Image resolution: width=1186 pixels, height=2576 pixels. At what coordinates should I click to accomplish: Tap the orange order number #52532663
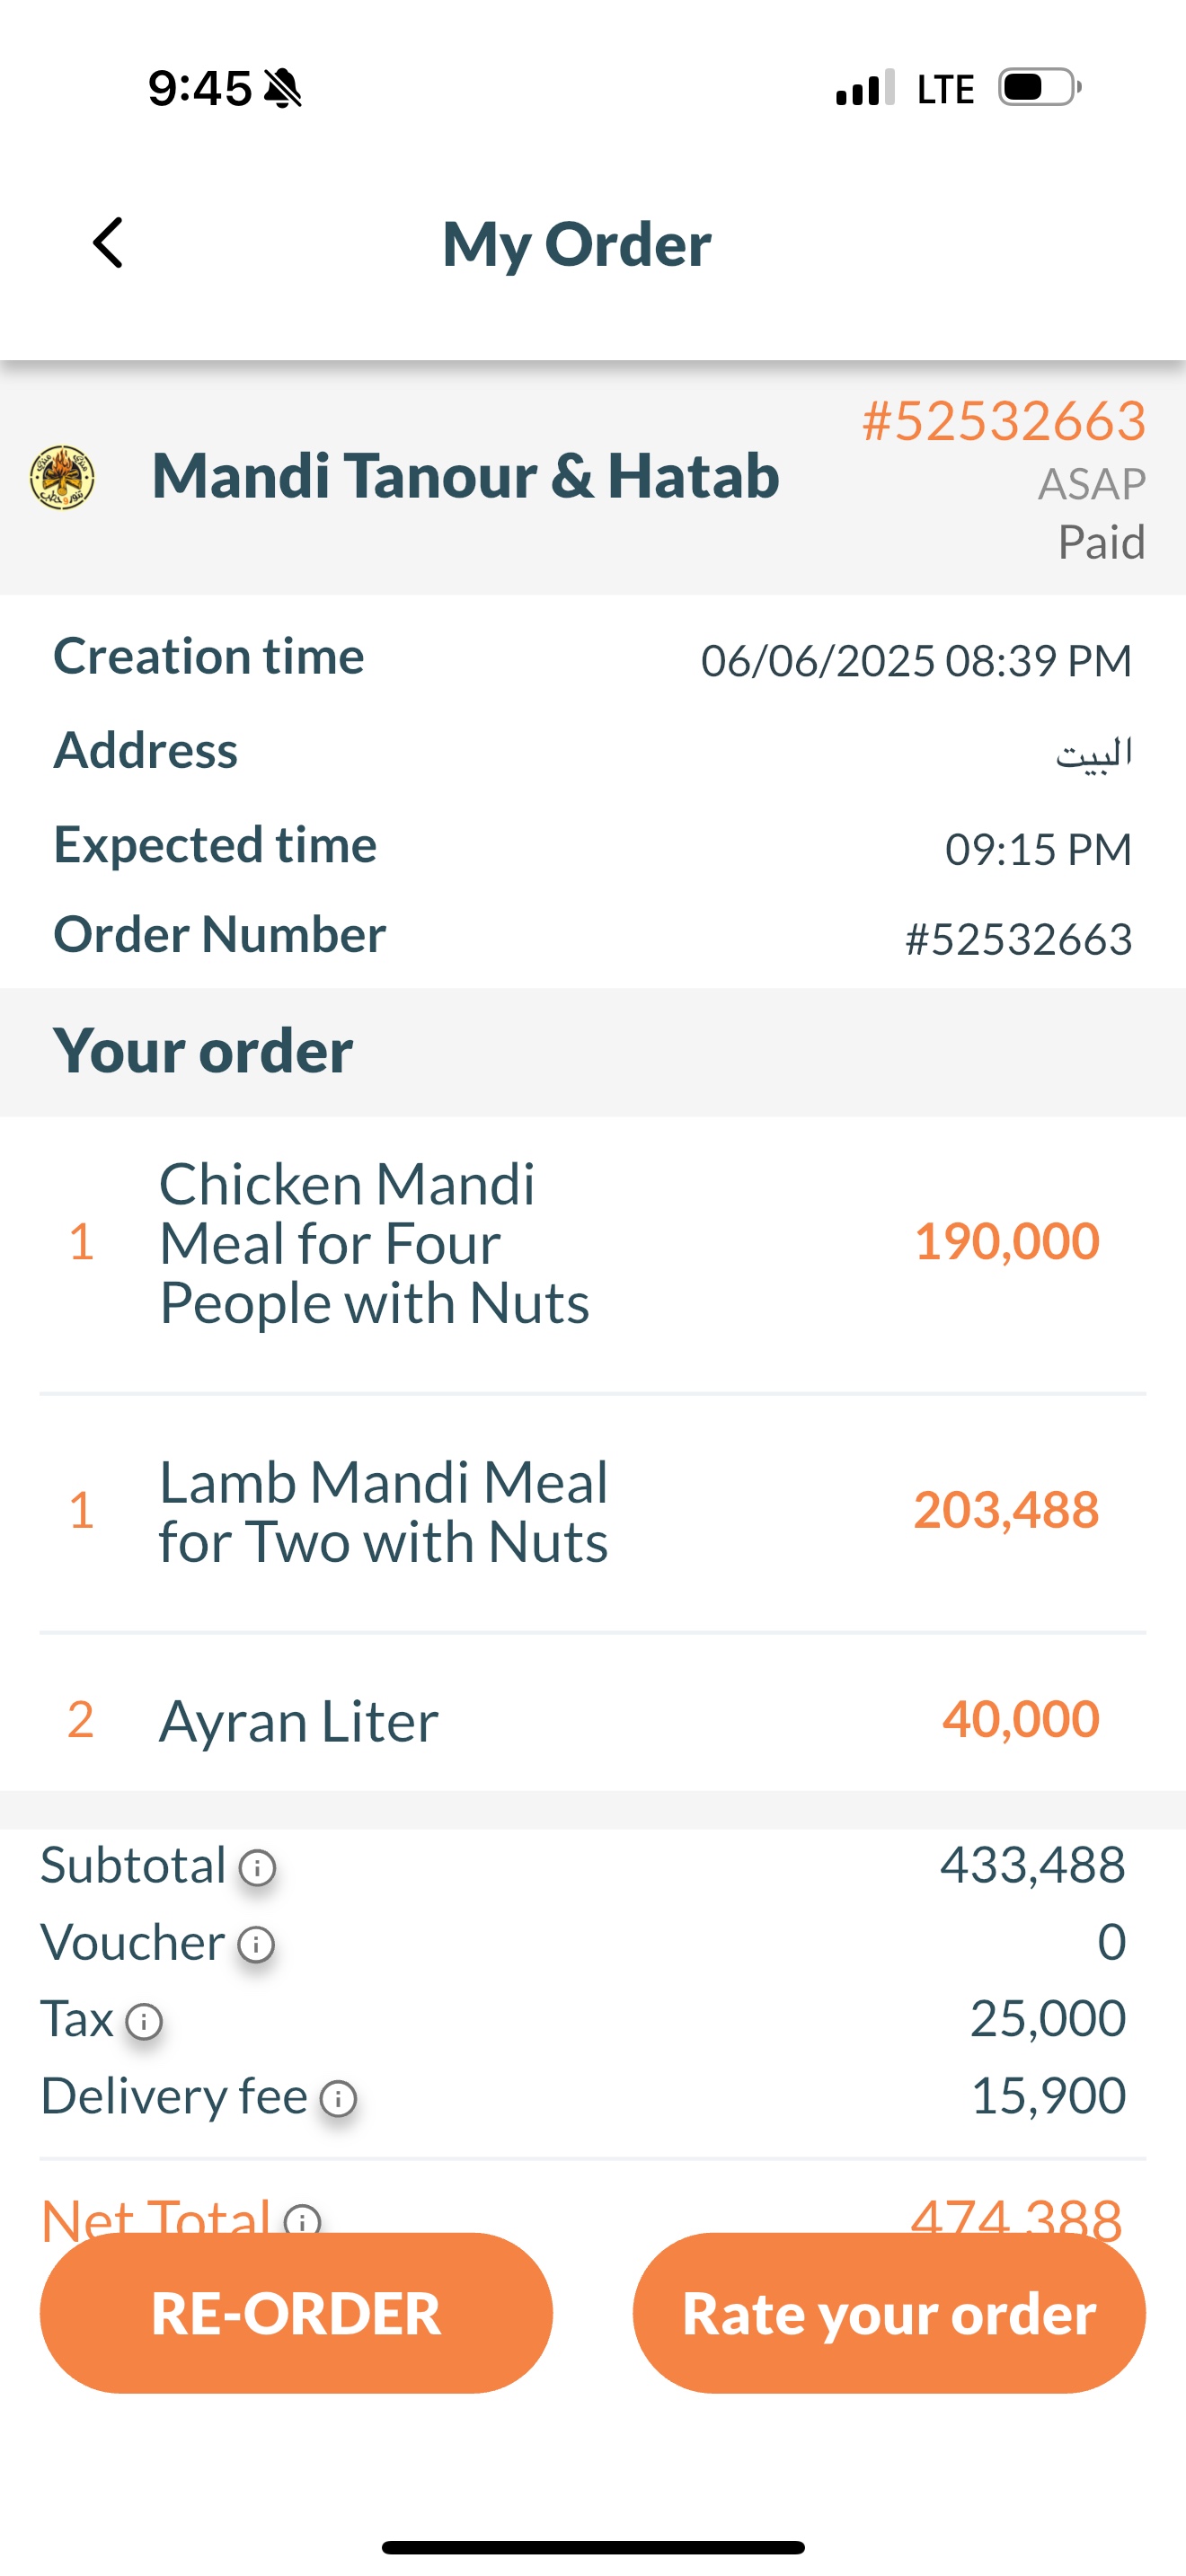tap(1003, 421)
